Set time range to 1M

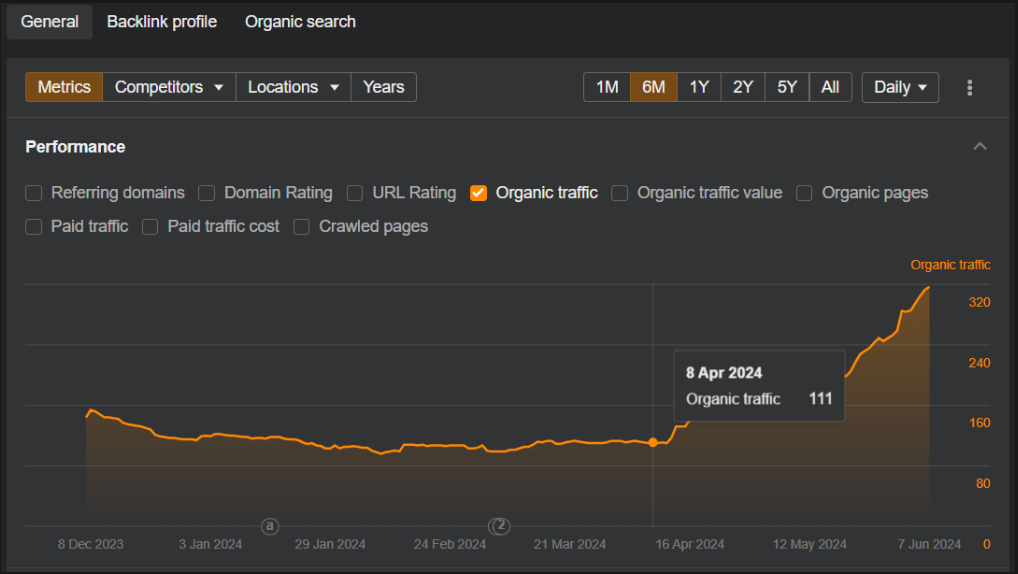click(x=607, y=87)
